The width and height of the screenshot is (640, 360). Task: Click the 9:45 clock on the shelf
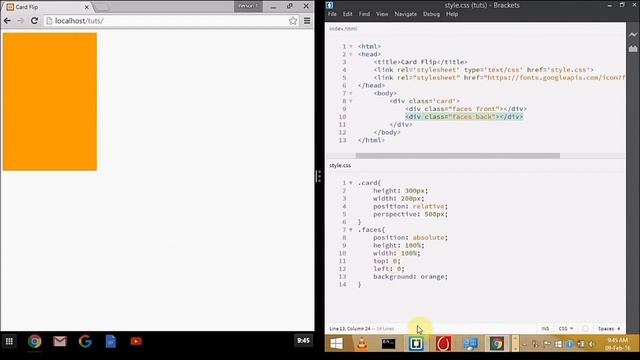tap(303, 340)
